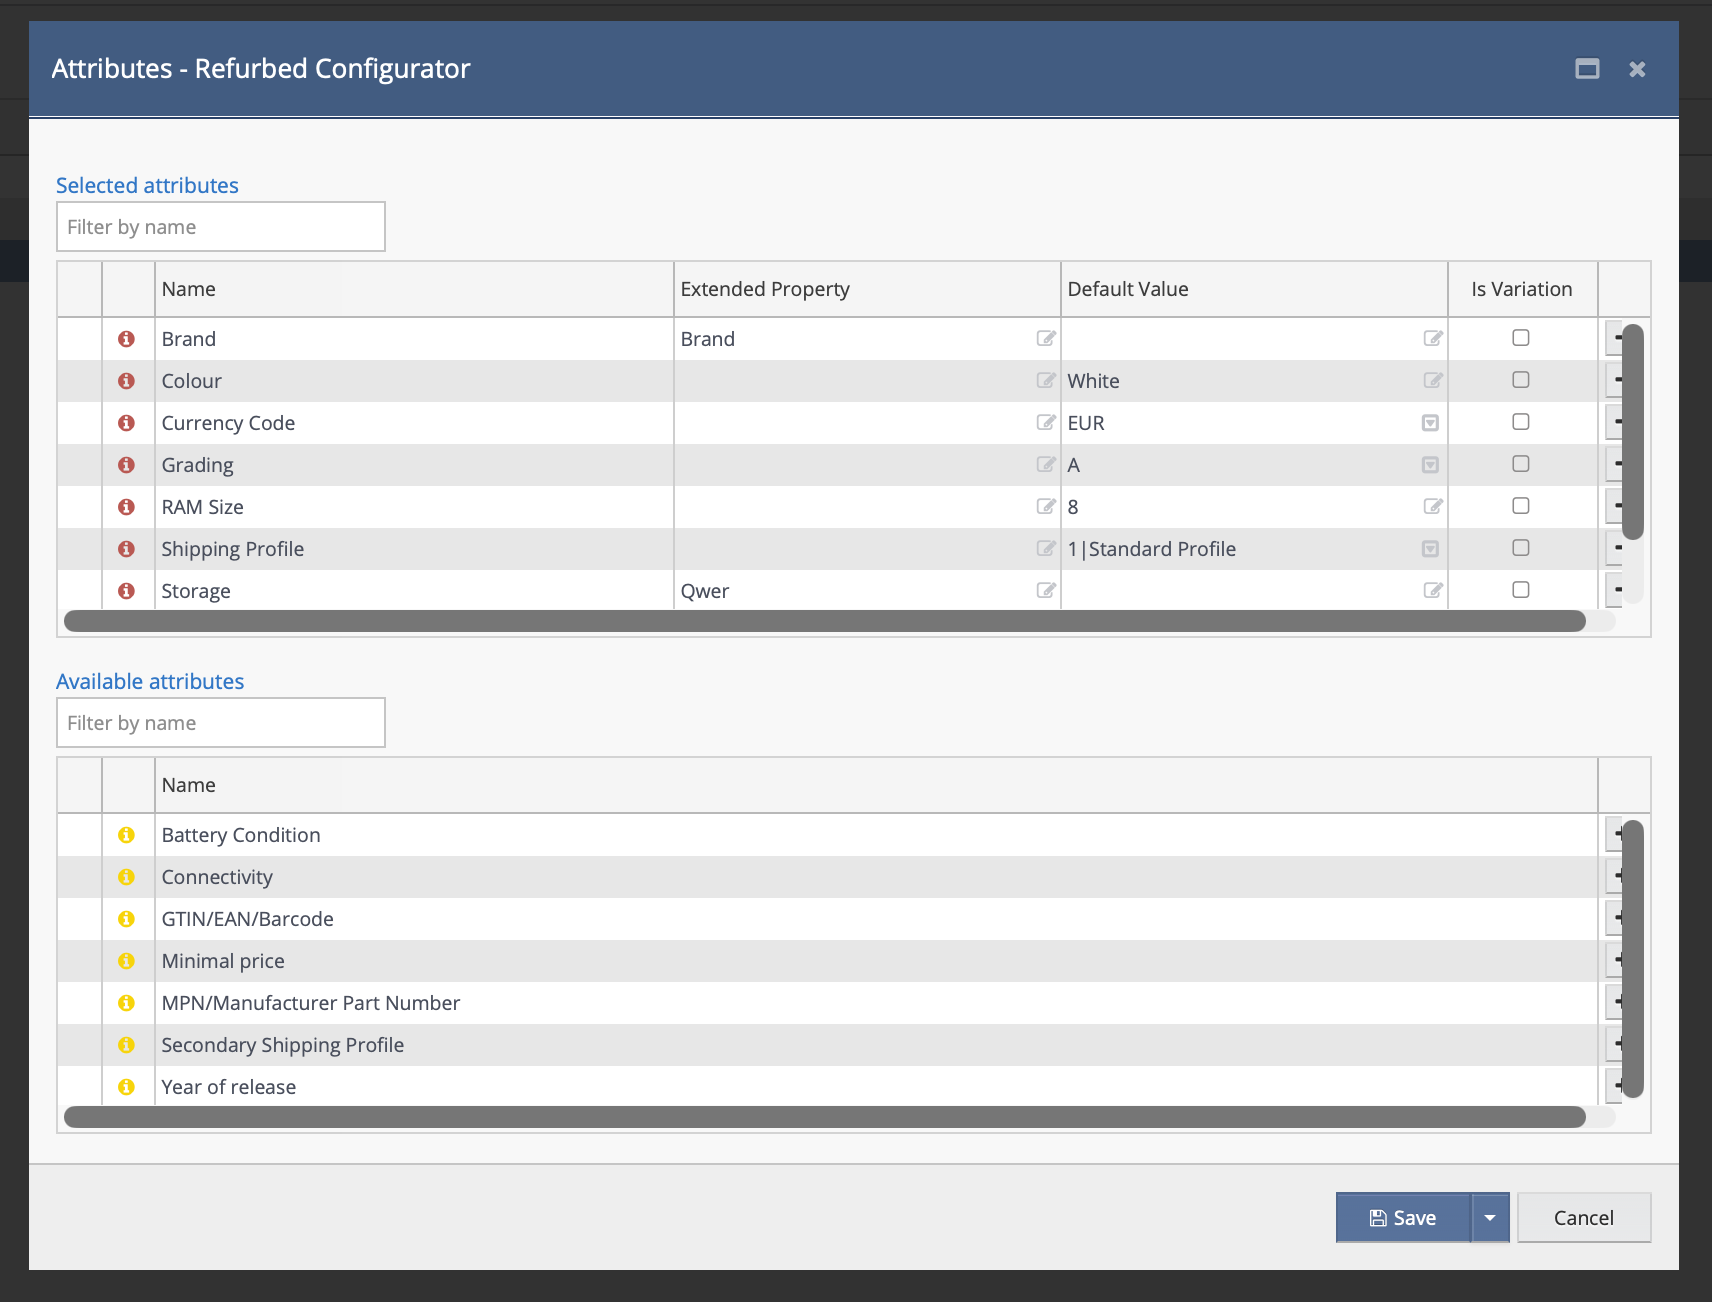This screenshot has height=1302, width=1712.
Task: Open the Save button dropdown arrow
Action: (x=1490, y=1218)
